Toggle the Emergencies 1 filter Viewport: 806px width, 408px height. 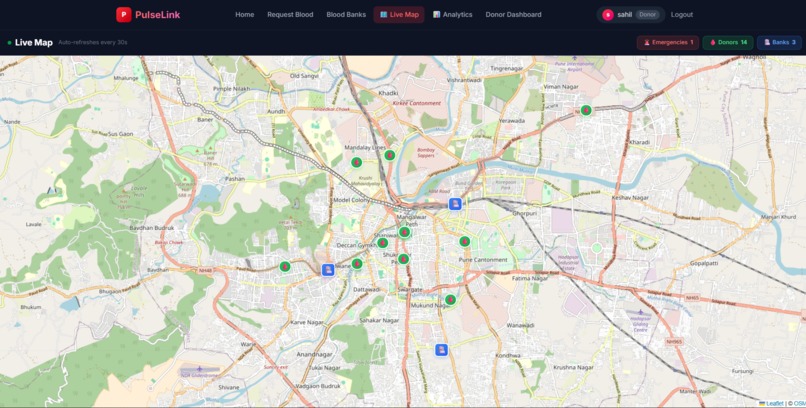tap(668, 43)
